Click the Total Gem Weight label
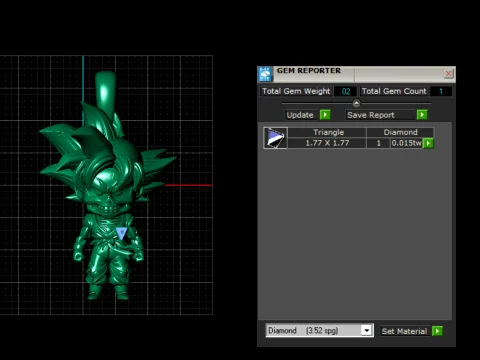Viewport: 480px width, 360px height. 296,91
